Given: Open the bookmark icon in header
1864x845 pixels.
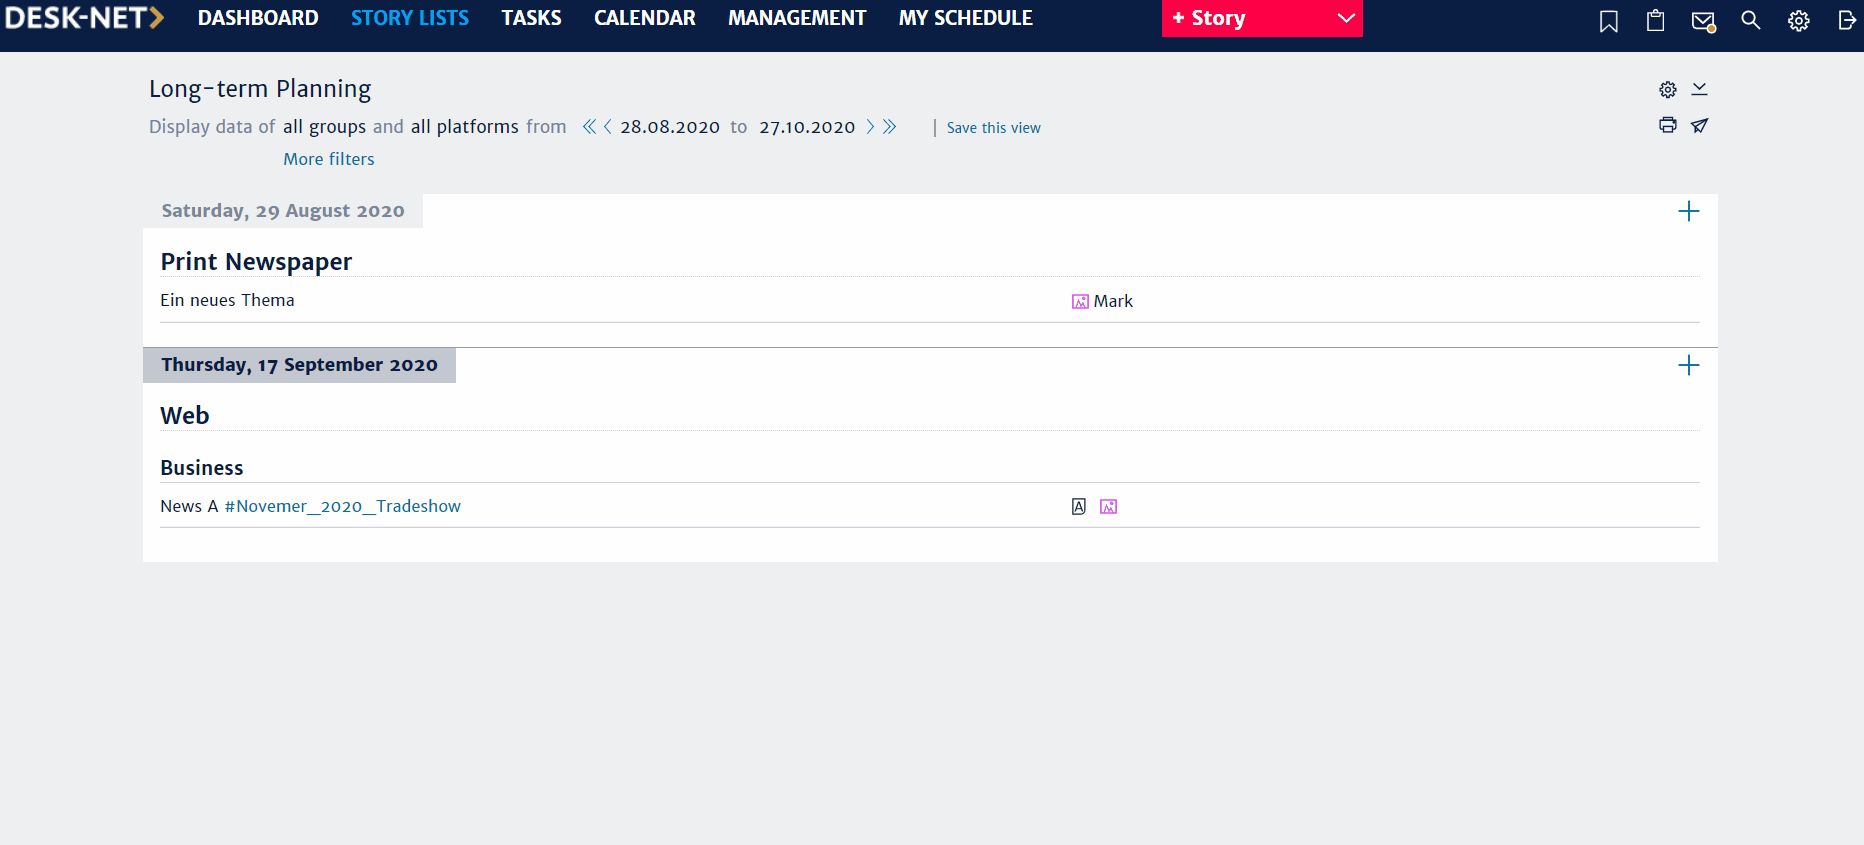Looking at the screenshot, I should pos(1608,21).
